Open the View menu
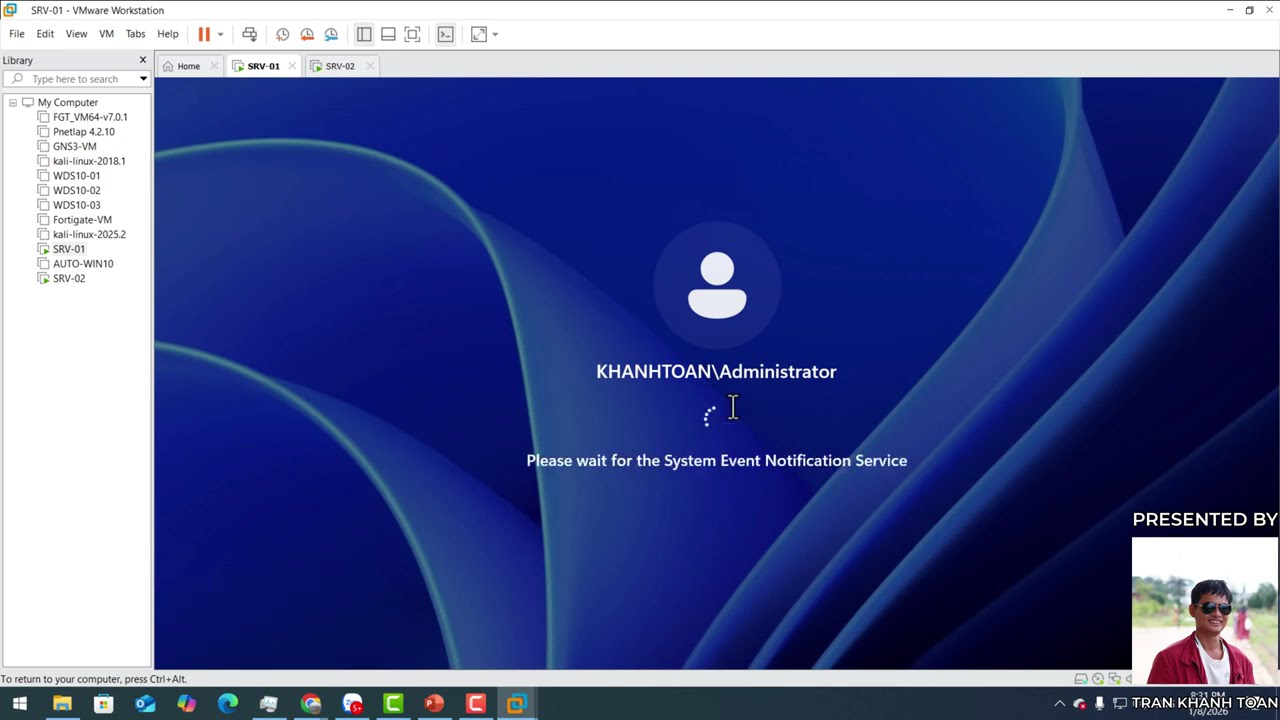 (x=76, y=34)
